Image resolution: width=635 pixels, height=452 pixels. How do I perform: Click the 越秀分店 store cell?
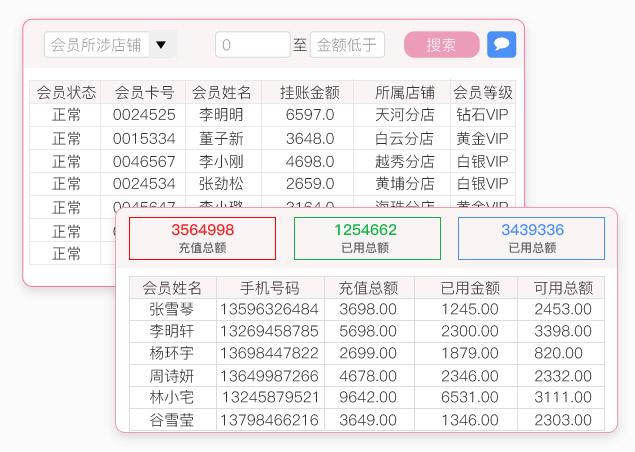404,161
